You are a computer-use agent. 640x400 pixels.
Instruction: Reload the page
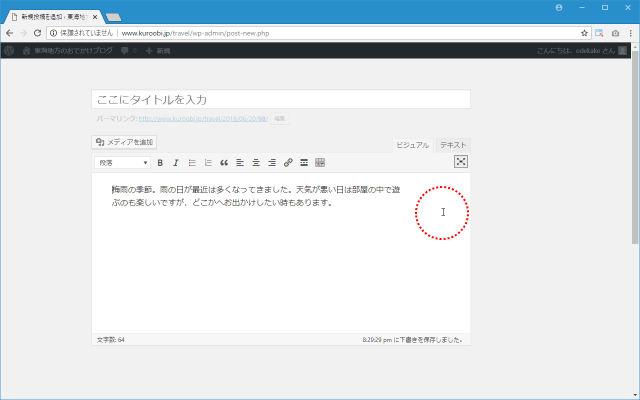tap(37, 33)
